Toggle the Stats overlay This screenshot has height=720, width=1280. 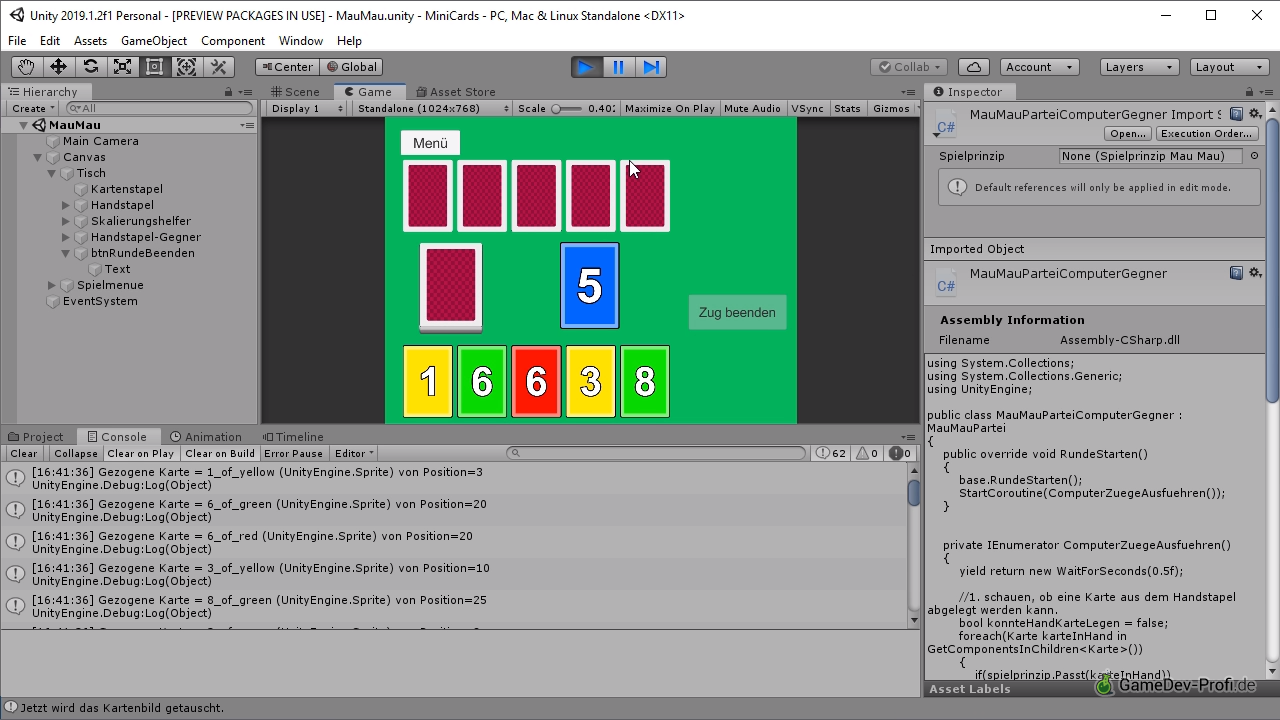coord(847,108)
